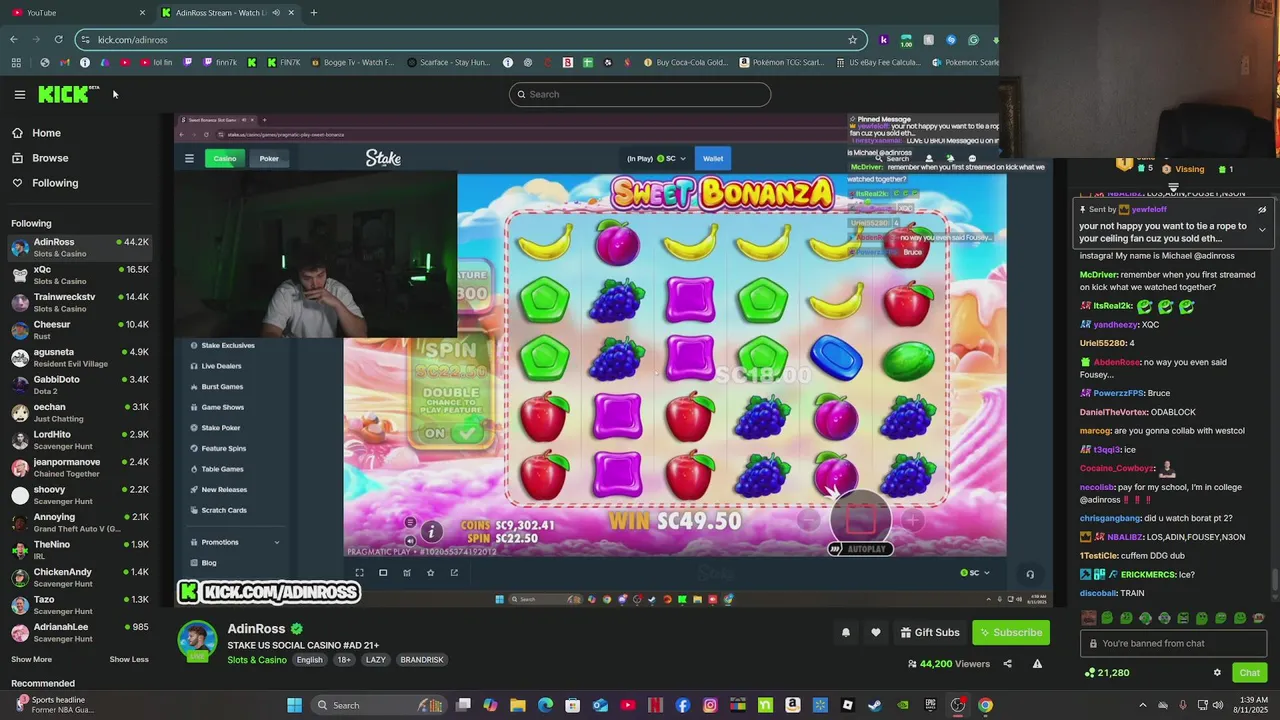
Task: Click the first emote in quick bar
Action: (x=1089, y=618)
